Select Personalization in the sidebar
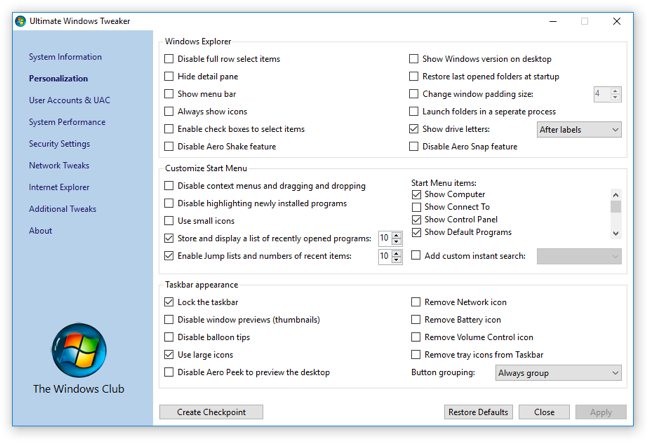Viewport: 650px width, 444px height. (x=58, y=78)
